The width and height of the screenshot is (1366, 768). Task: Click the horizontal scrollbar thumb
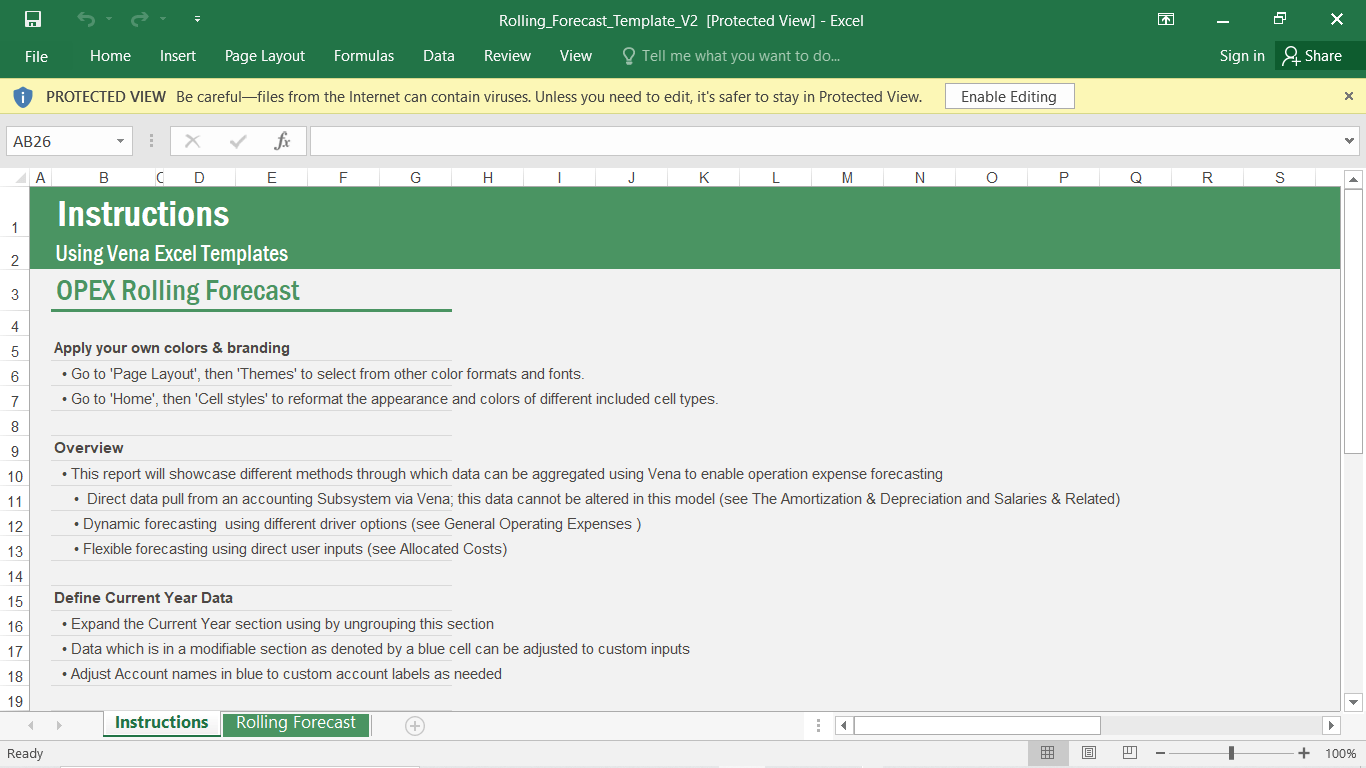(x=977, y=725)
